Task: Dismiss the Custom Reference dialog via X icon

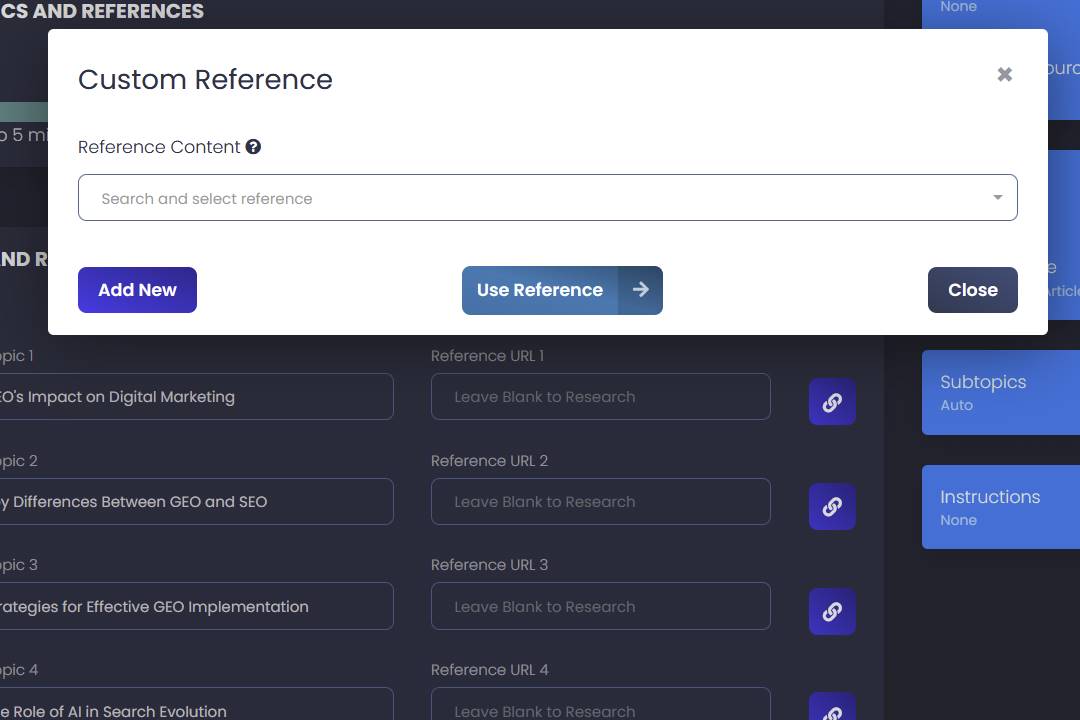Action: [1004, 74]
